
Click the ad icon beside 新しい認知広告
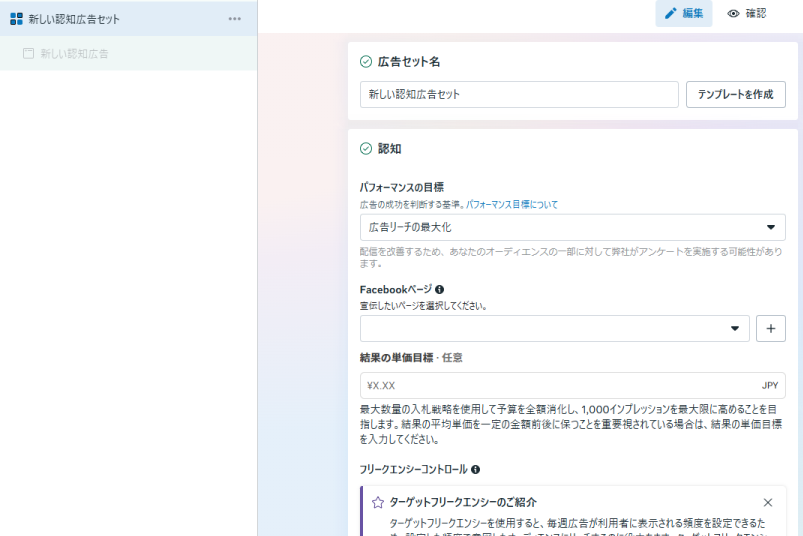point(29,53)
